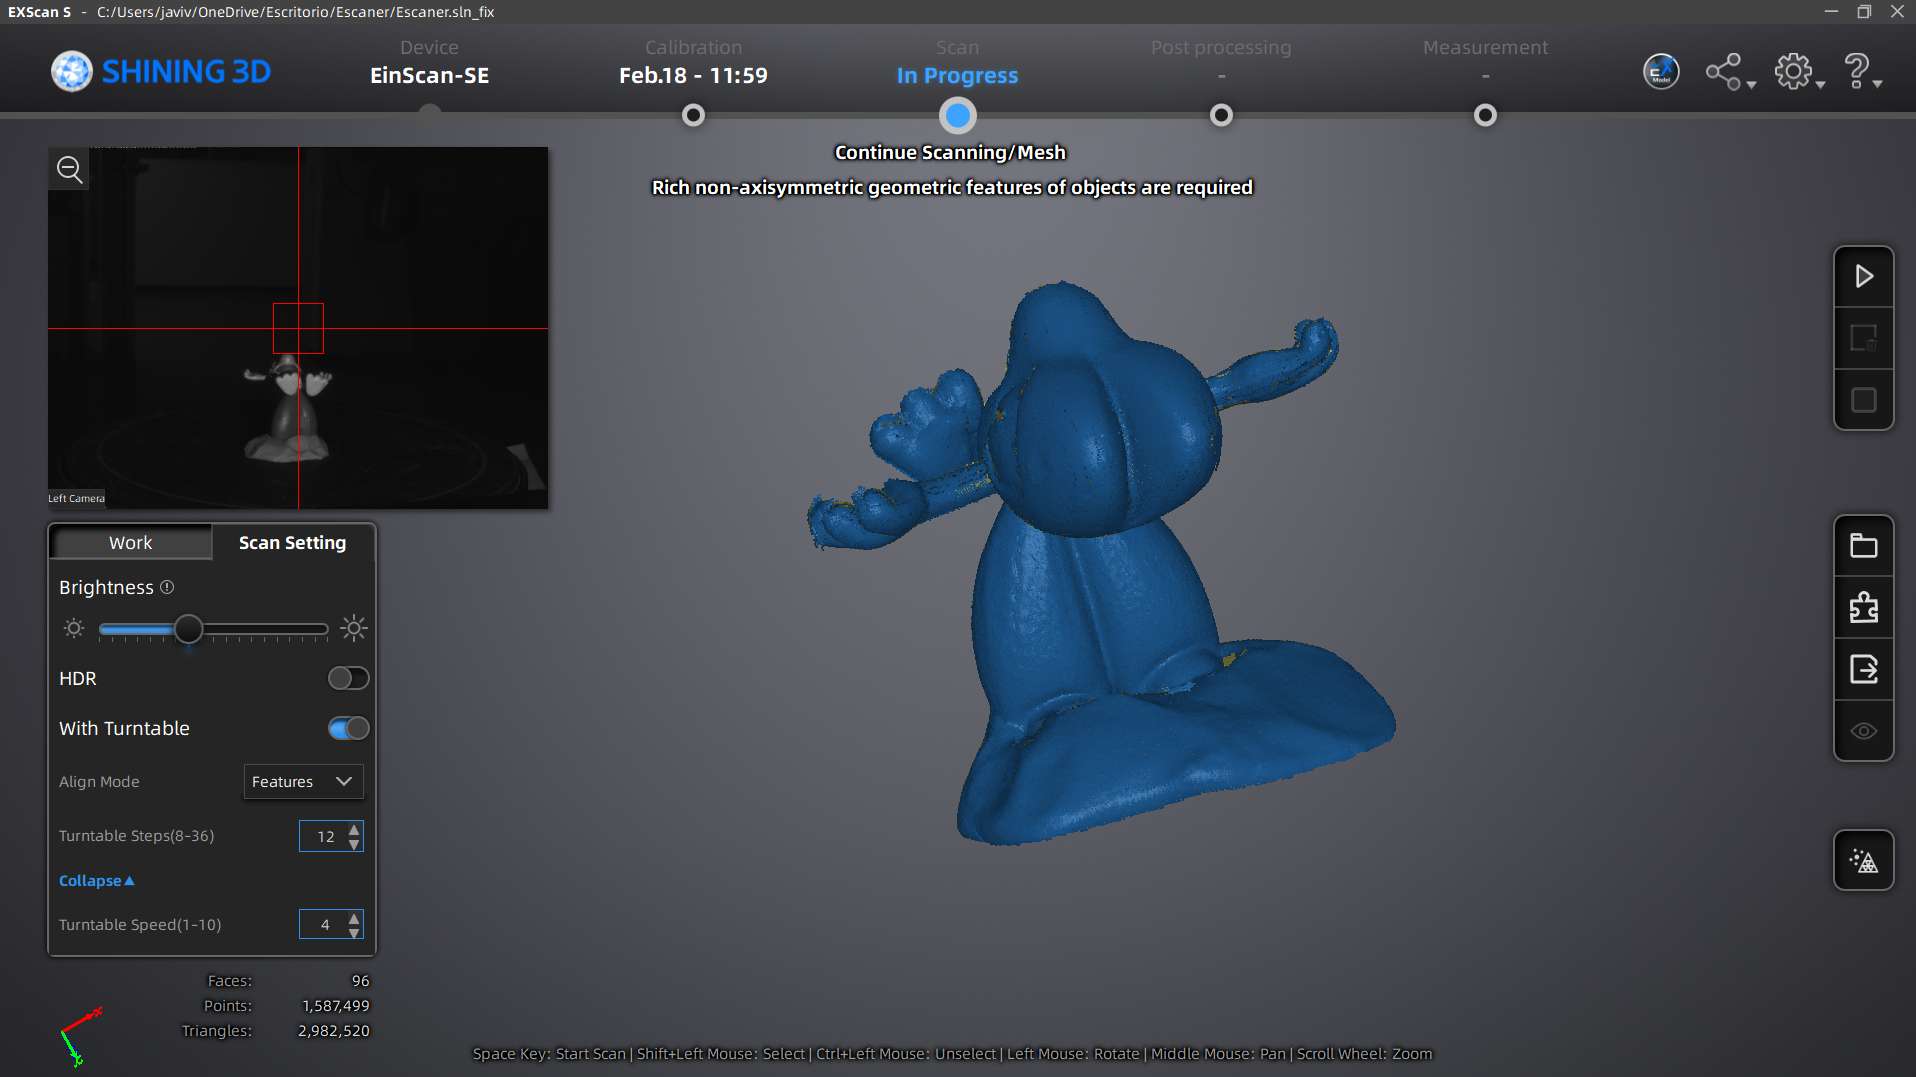Click the Triangles count 2,982,520
Screen dimensions: 1916x1077
tap(333, 1031)
